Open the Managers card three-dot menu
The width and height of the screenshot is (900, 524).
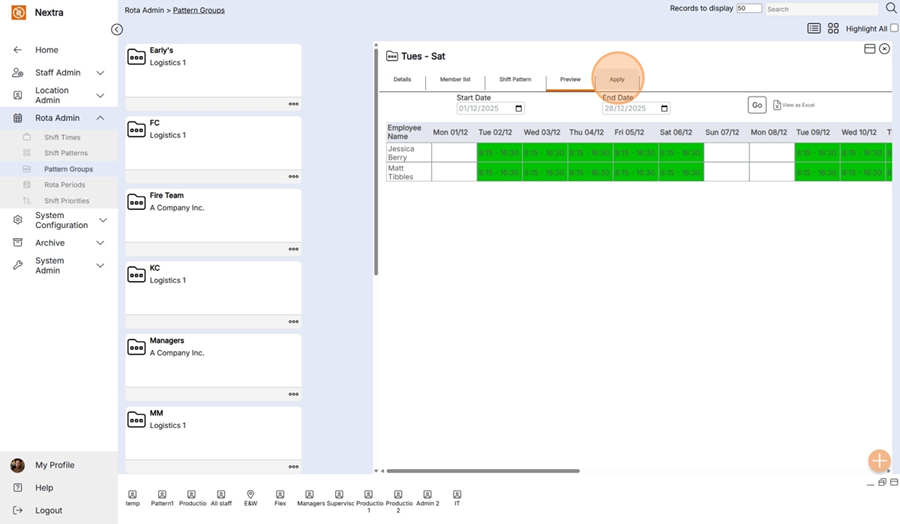(293, 394)
